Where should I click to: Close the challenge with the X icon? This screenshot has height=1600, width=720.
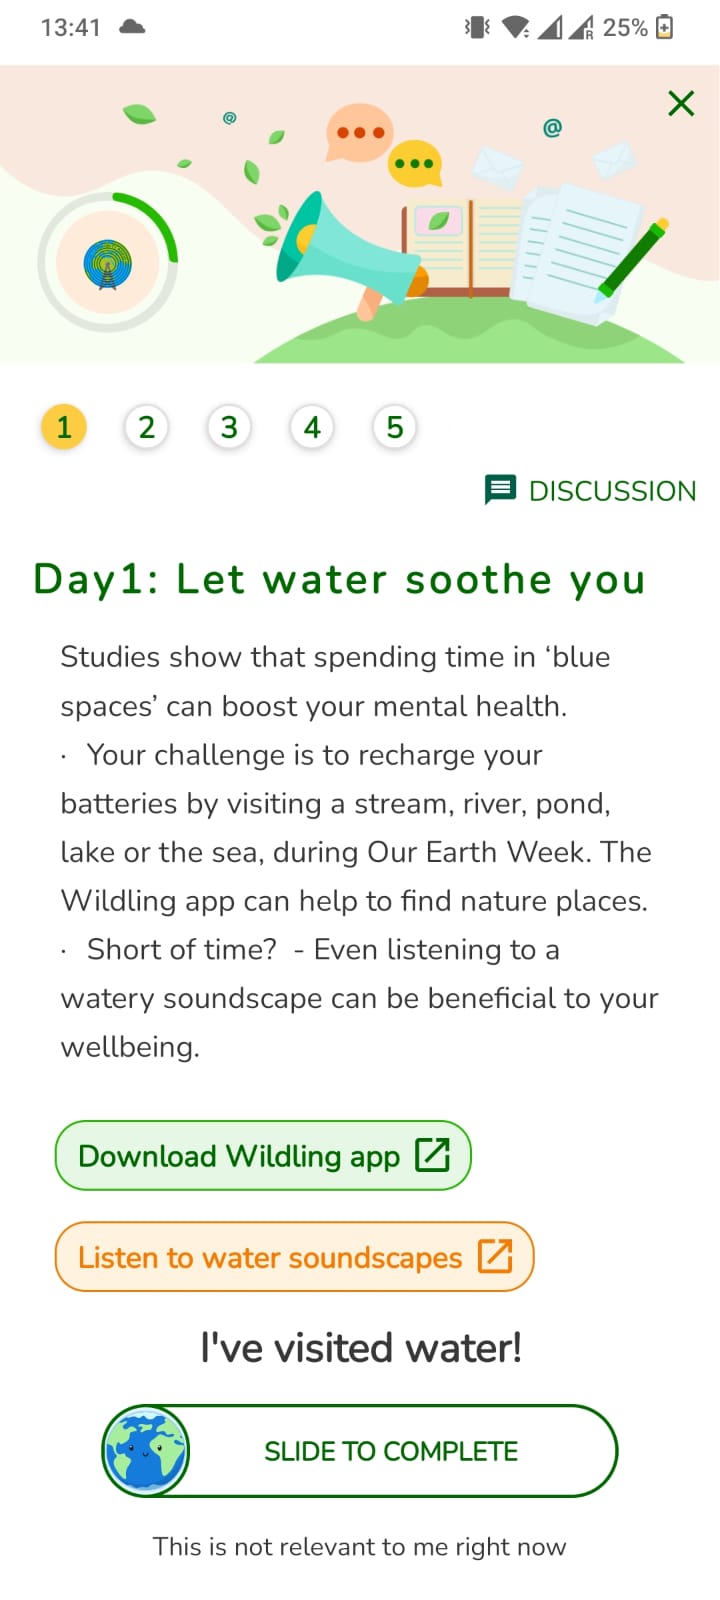[x=681, y=103]
